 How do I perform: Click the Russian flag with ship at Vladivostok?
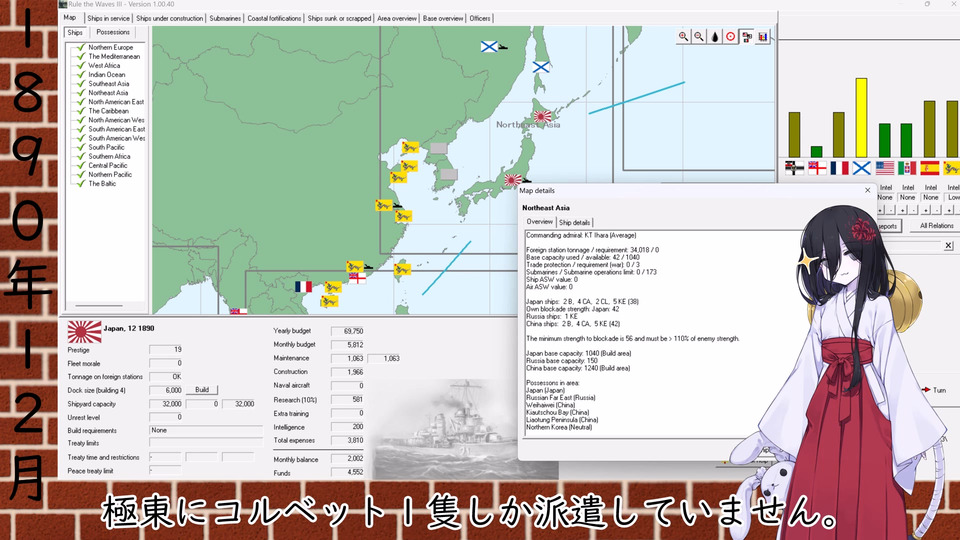click(x=489, y=46)
